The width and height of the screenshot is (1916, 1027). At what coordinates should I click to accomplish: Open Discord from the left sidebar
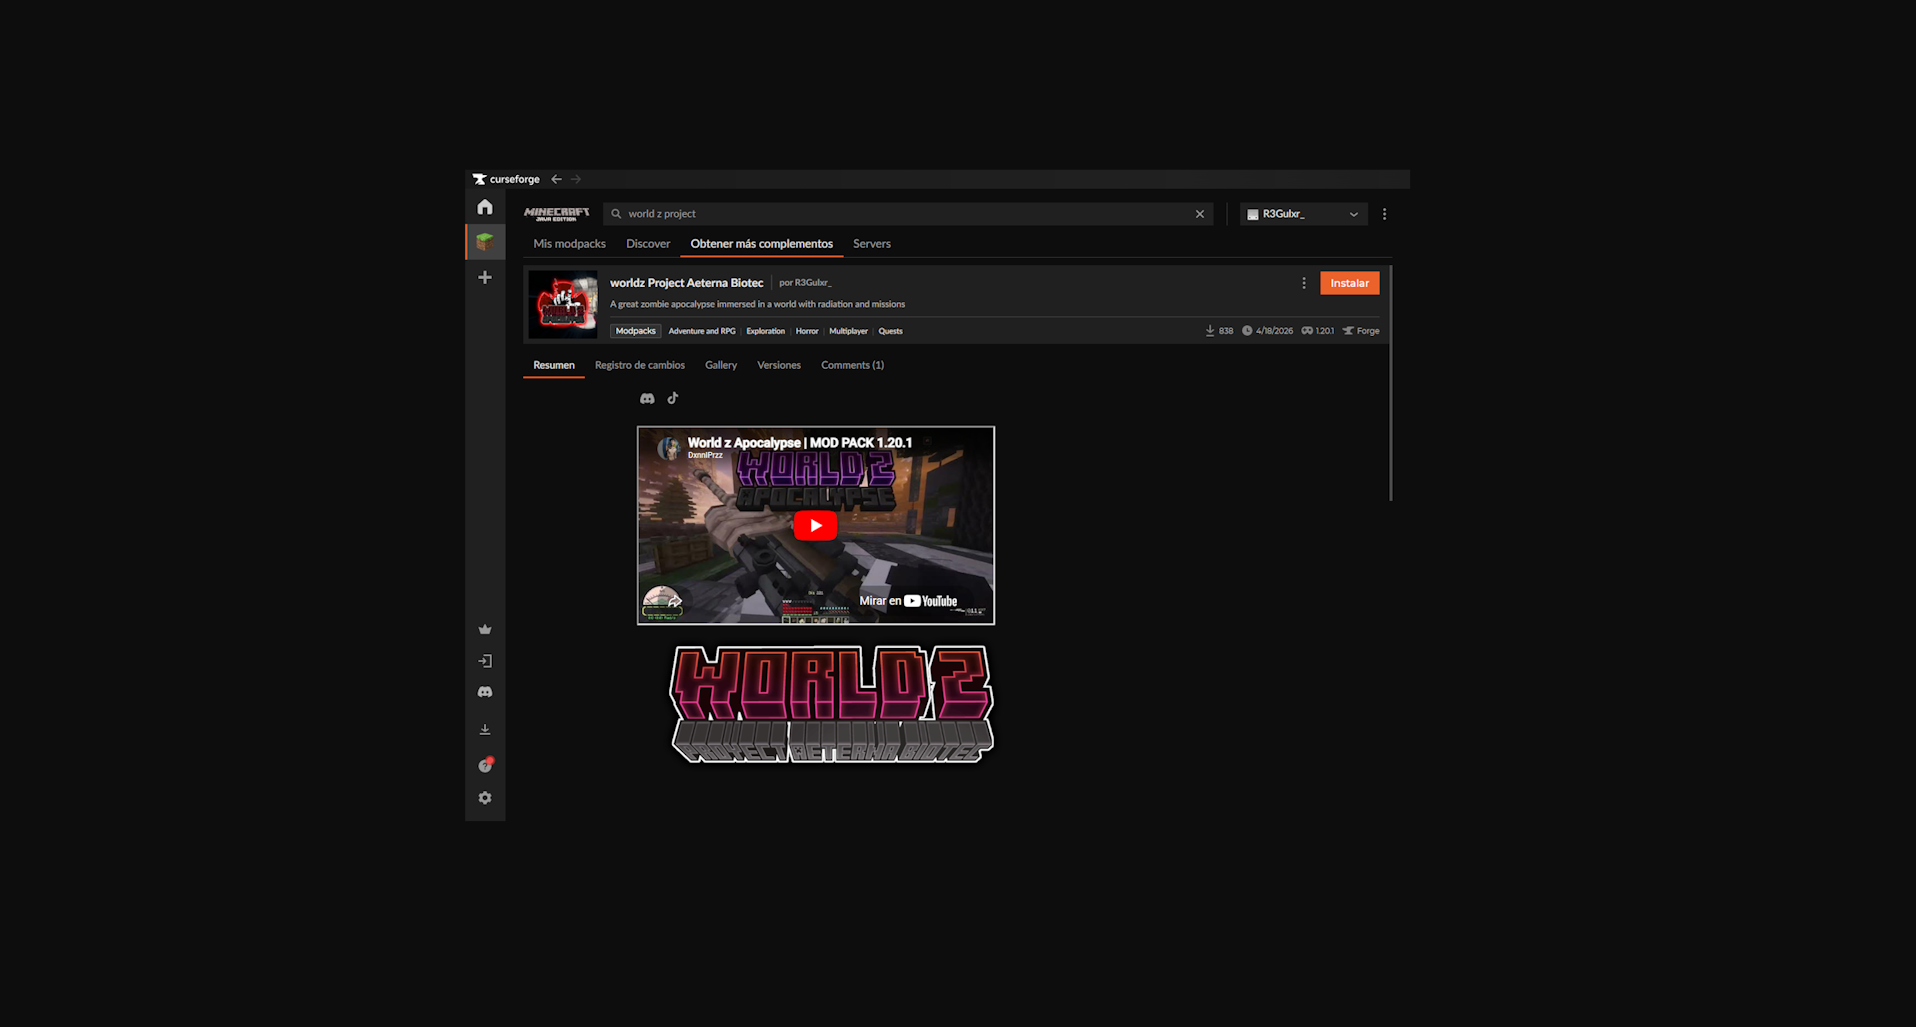485,692
